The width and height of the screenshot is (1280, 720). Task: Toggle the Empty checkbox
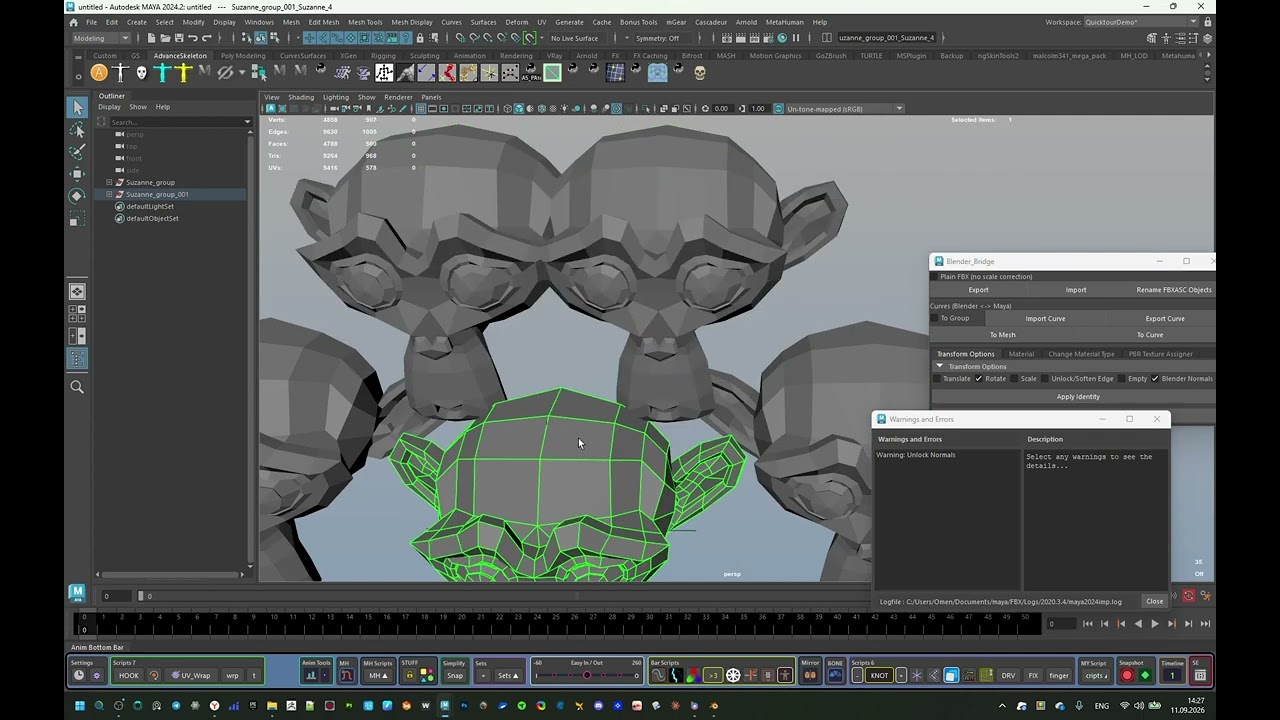tap(1122, 379)
